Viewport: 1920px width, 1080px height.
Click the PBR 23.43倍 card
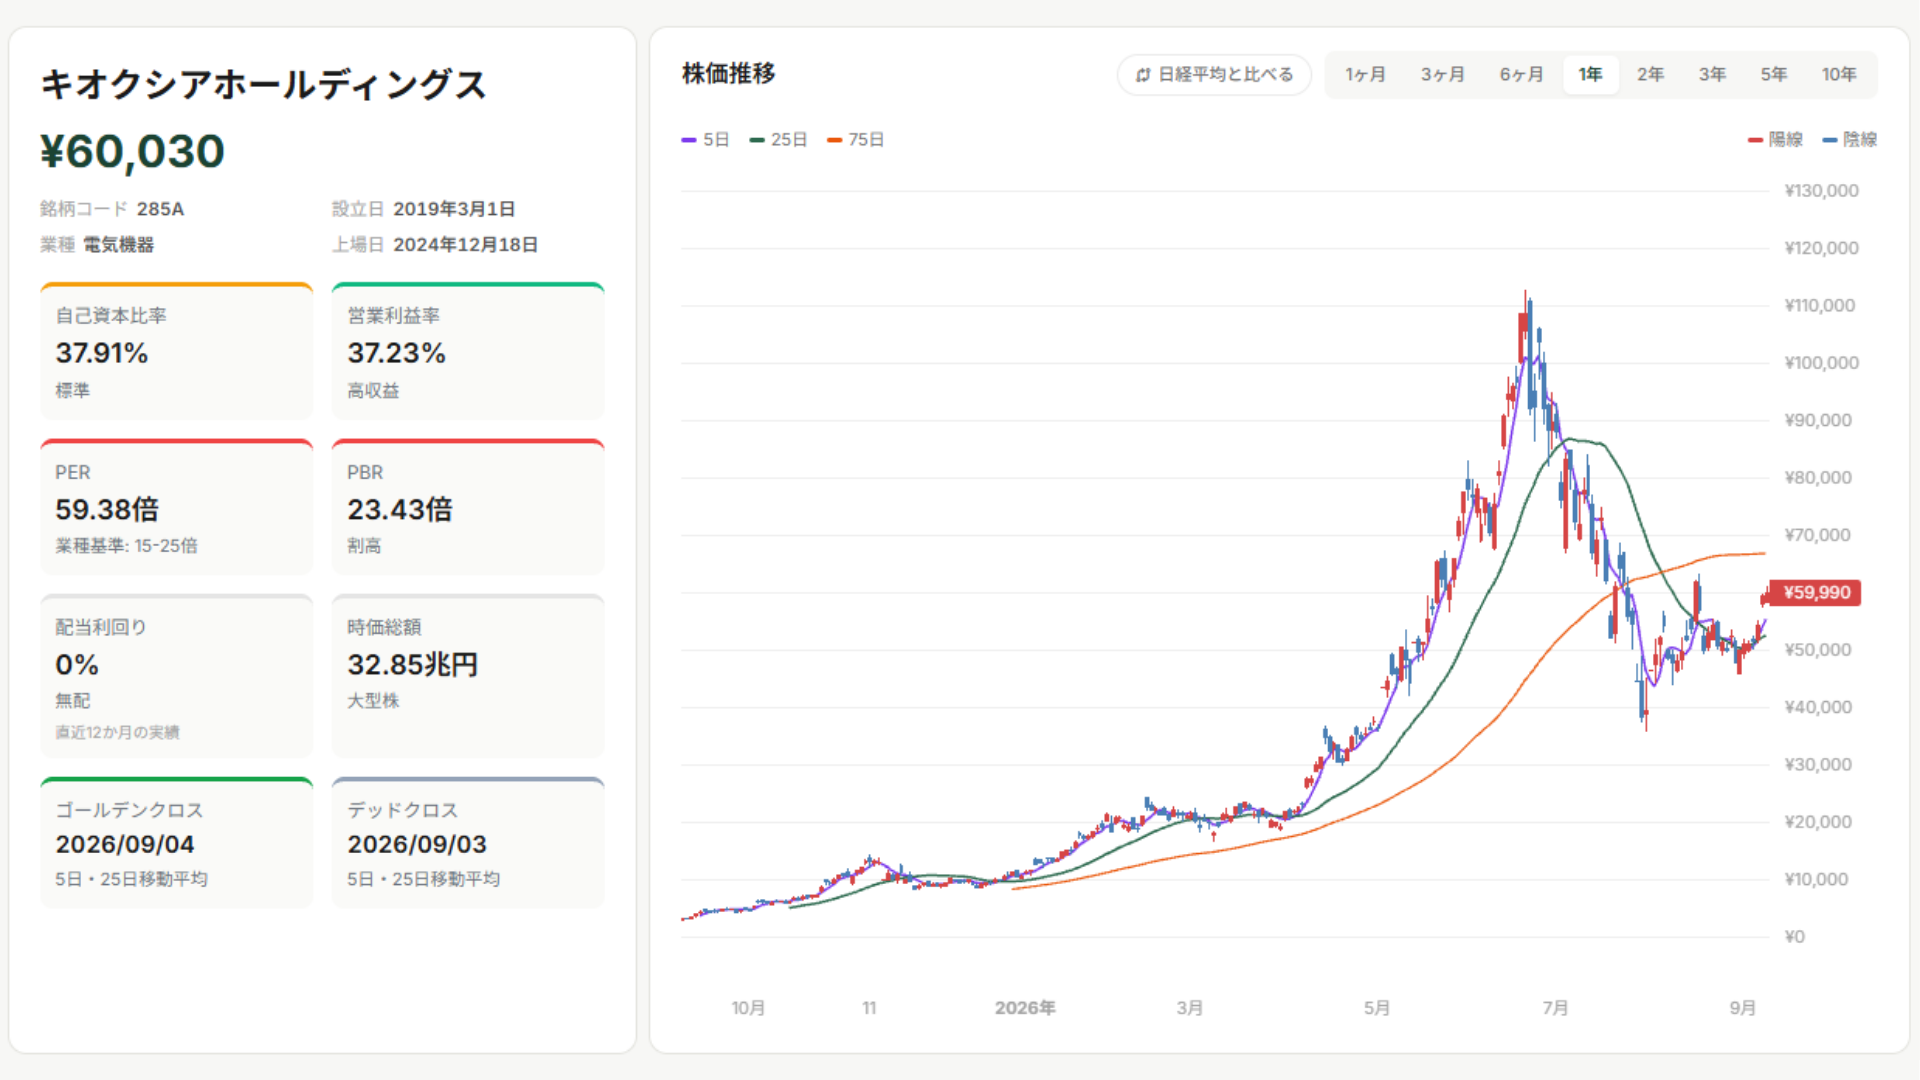click(x=468, y=507)
